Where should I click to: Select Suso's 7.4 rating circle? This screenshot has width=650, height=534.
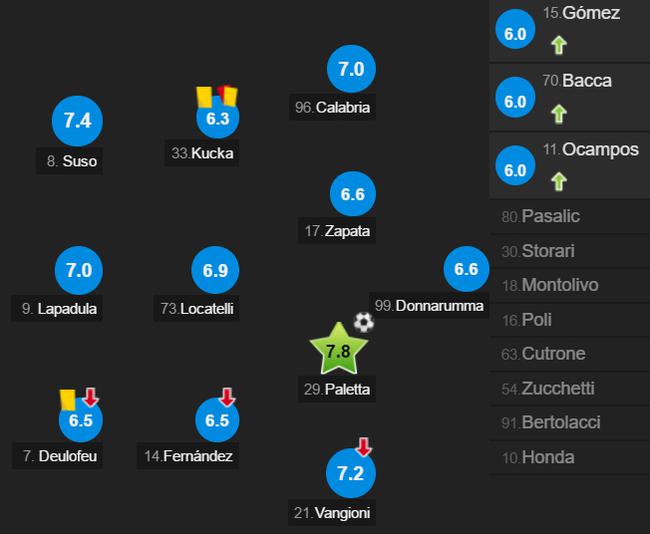point(77,121)
